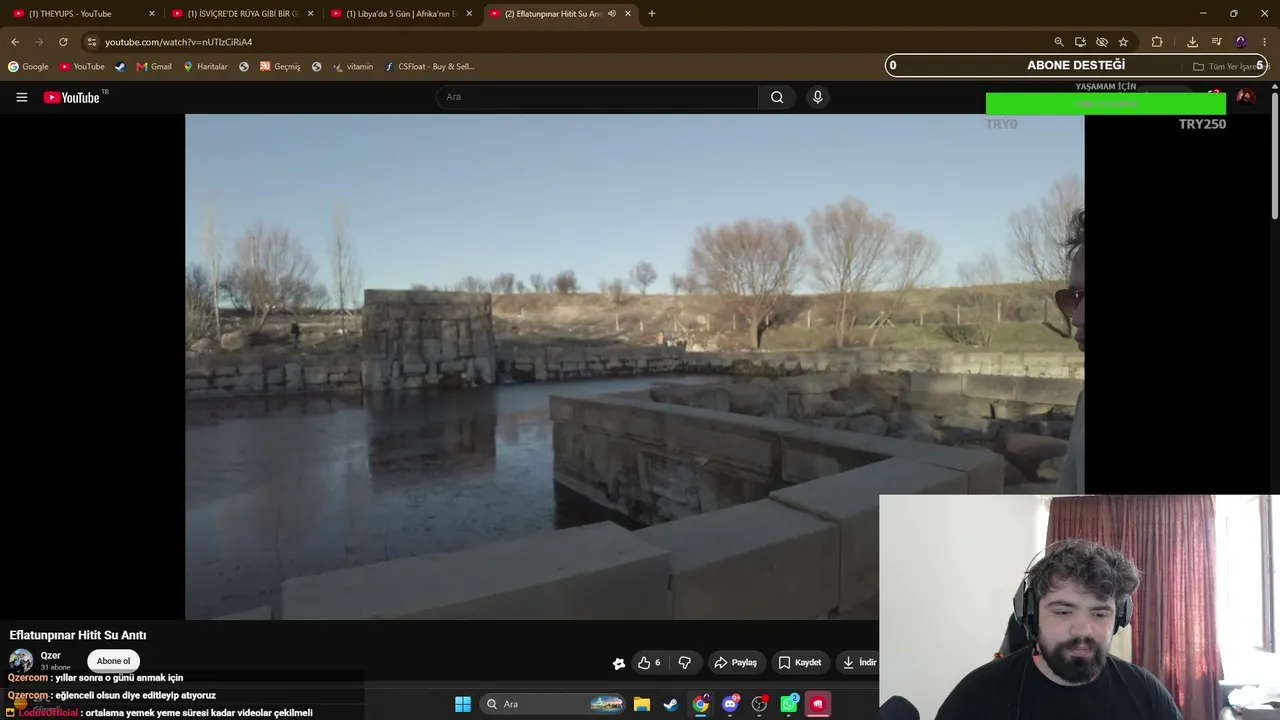Open the CSFloat - Buy & Sell bookmark
The height and width of the screenshot is (720, 1280).
pyautogui.click(x=430, y=67)
